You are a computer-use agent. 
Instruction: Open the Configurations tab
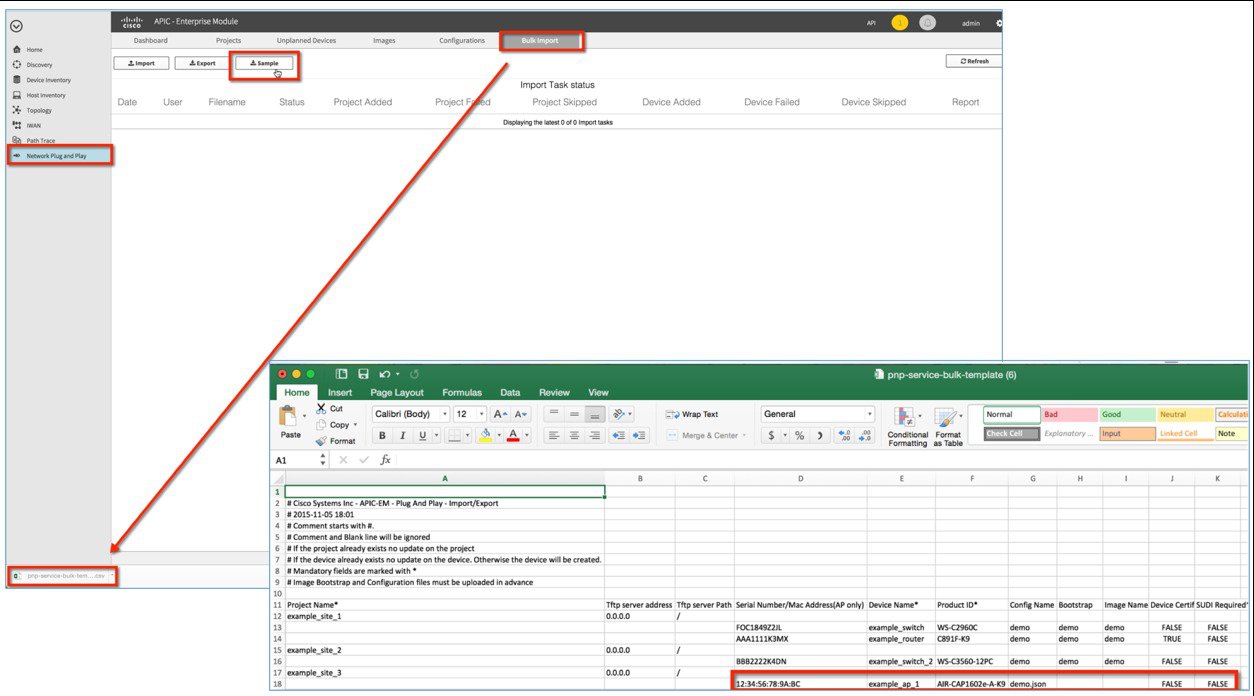pos(462,41)
